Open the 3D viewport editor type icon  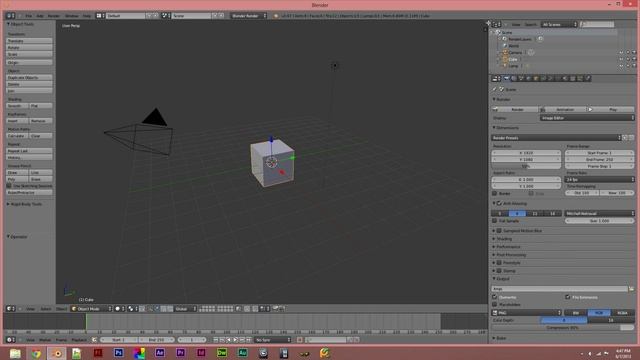click(10, 309)
